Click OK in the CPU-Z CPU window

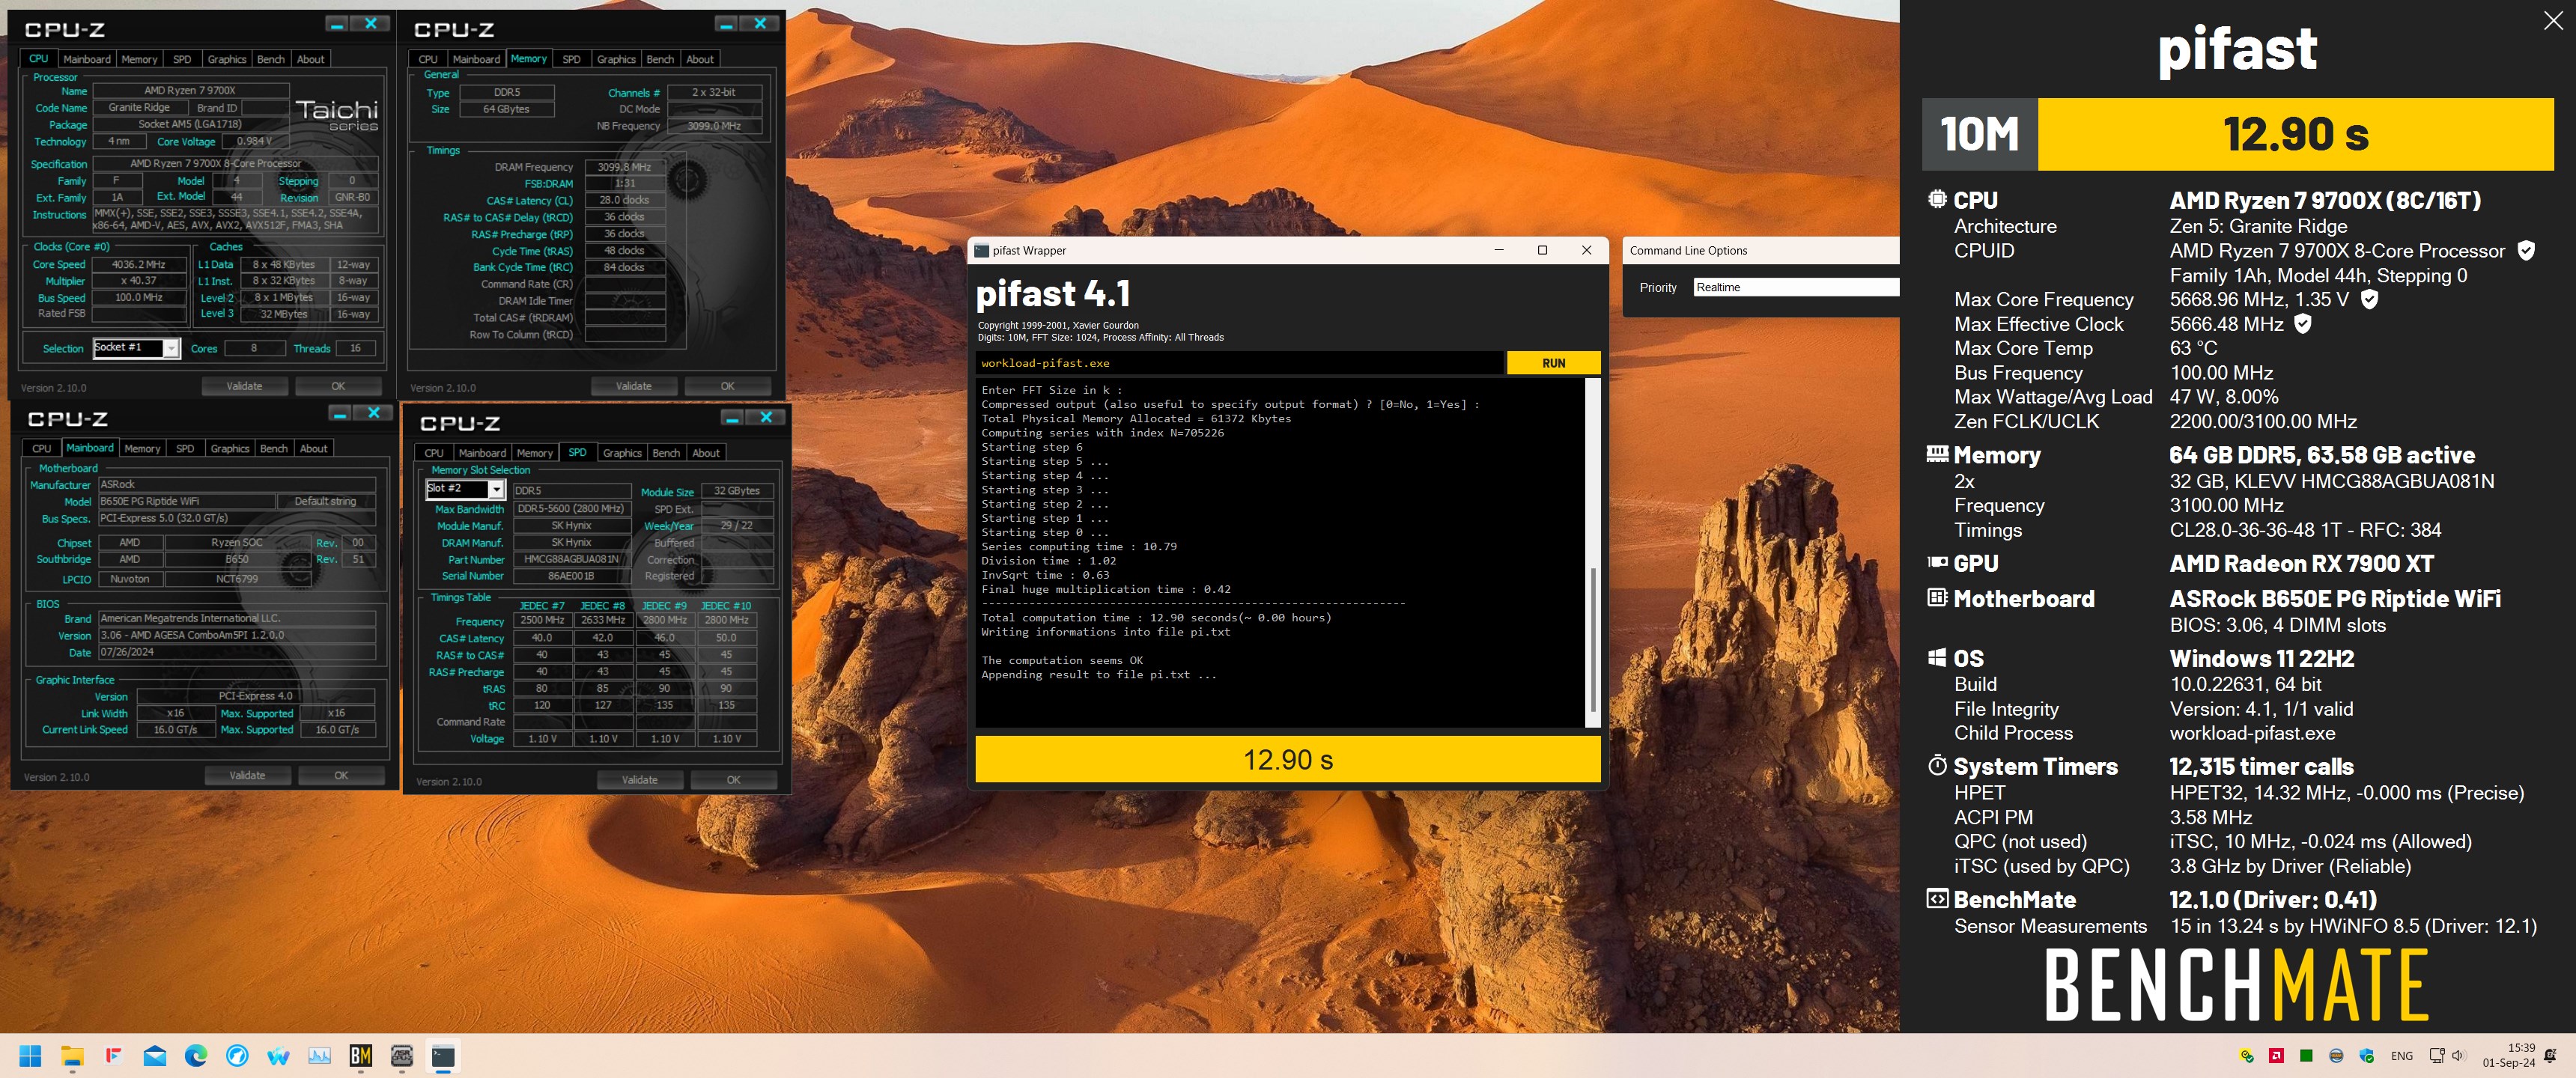338,386
